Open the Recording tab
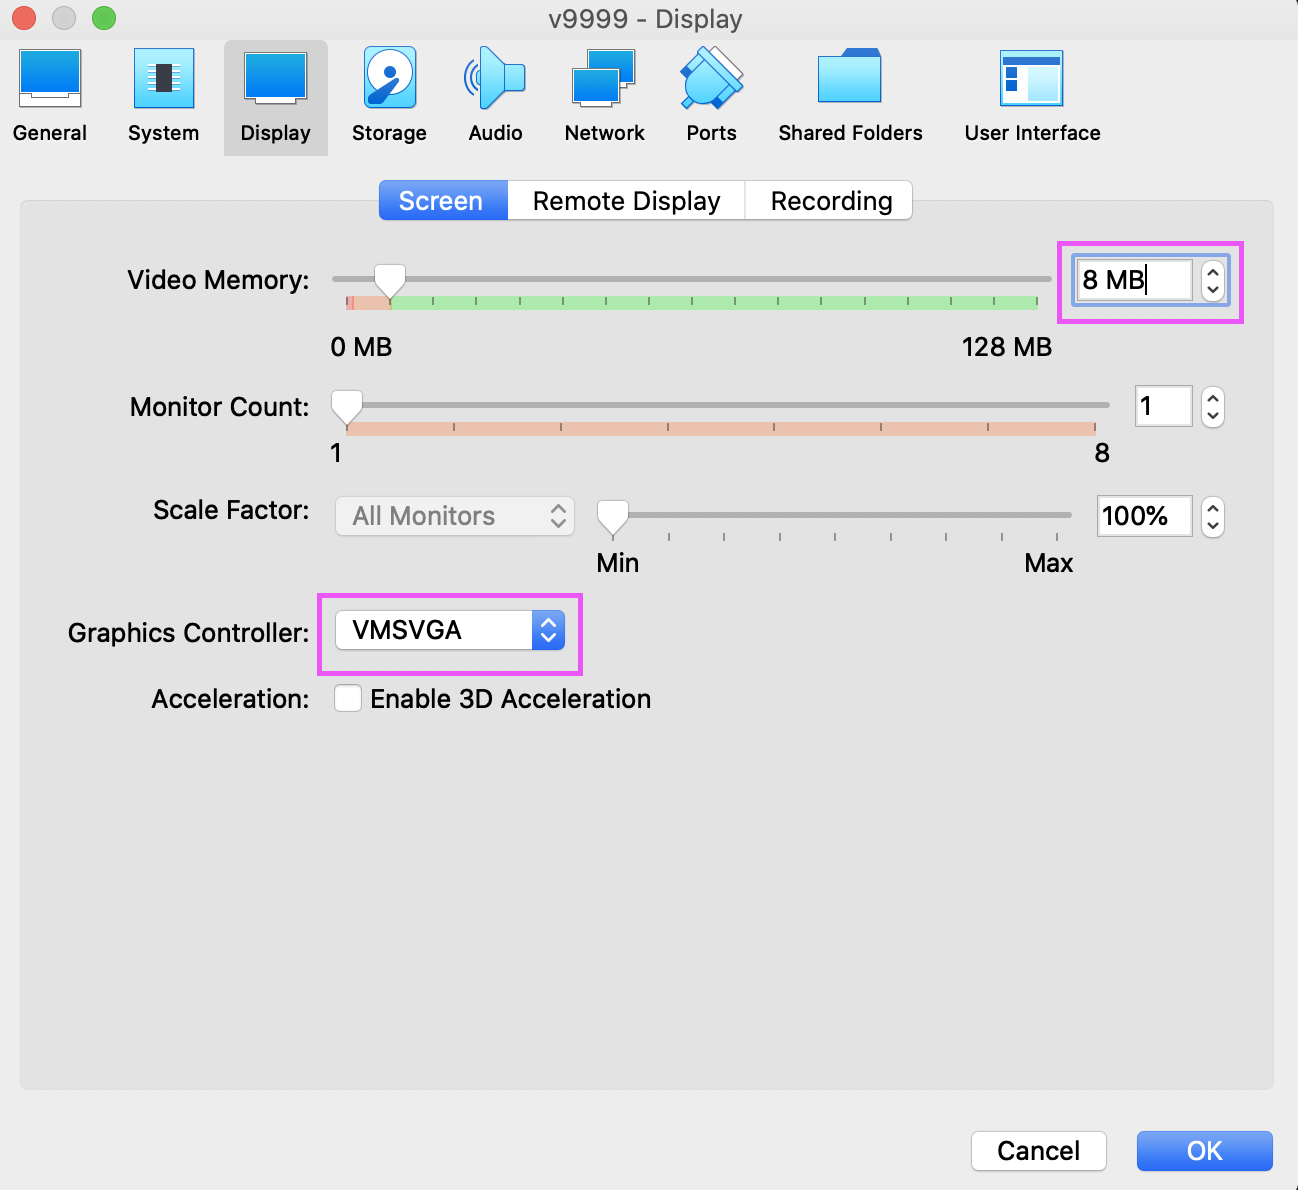1298x1190 pixels. click(830, 201)
